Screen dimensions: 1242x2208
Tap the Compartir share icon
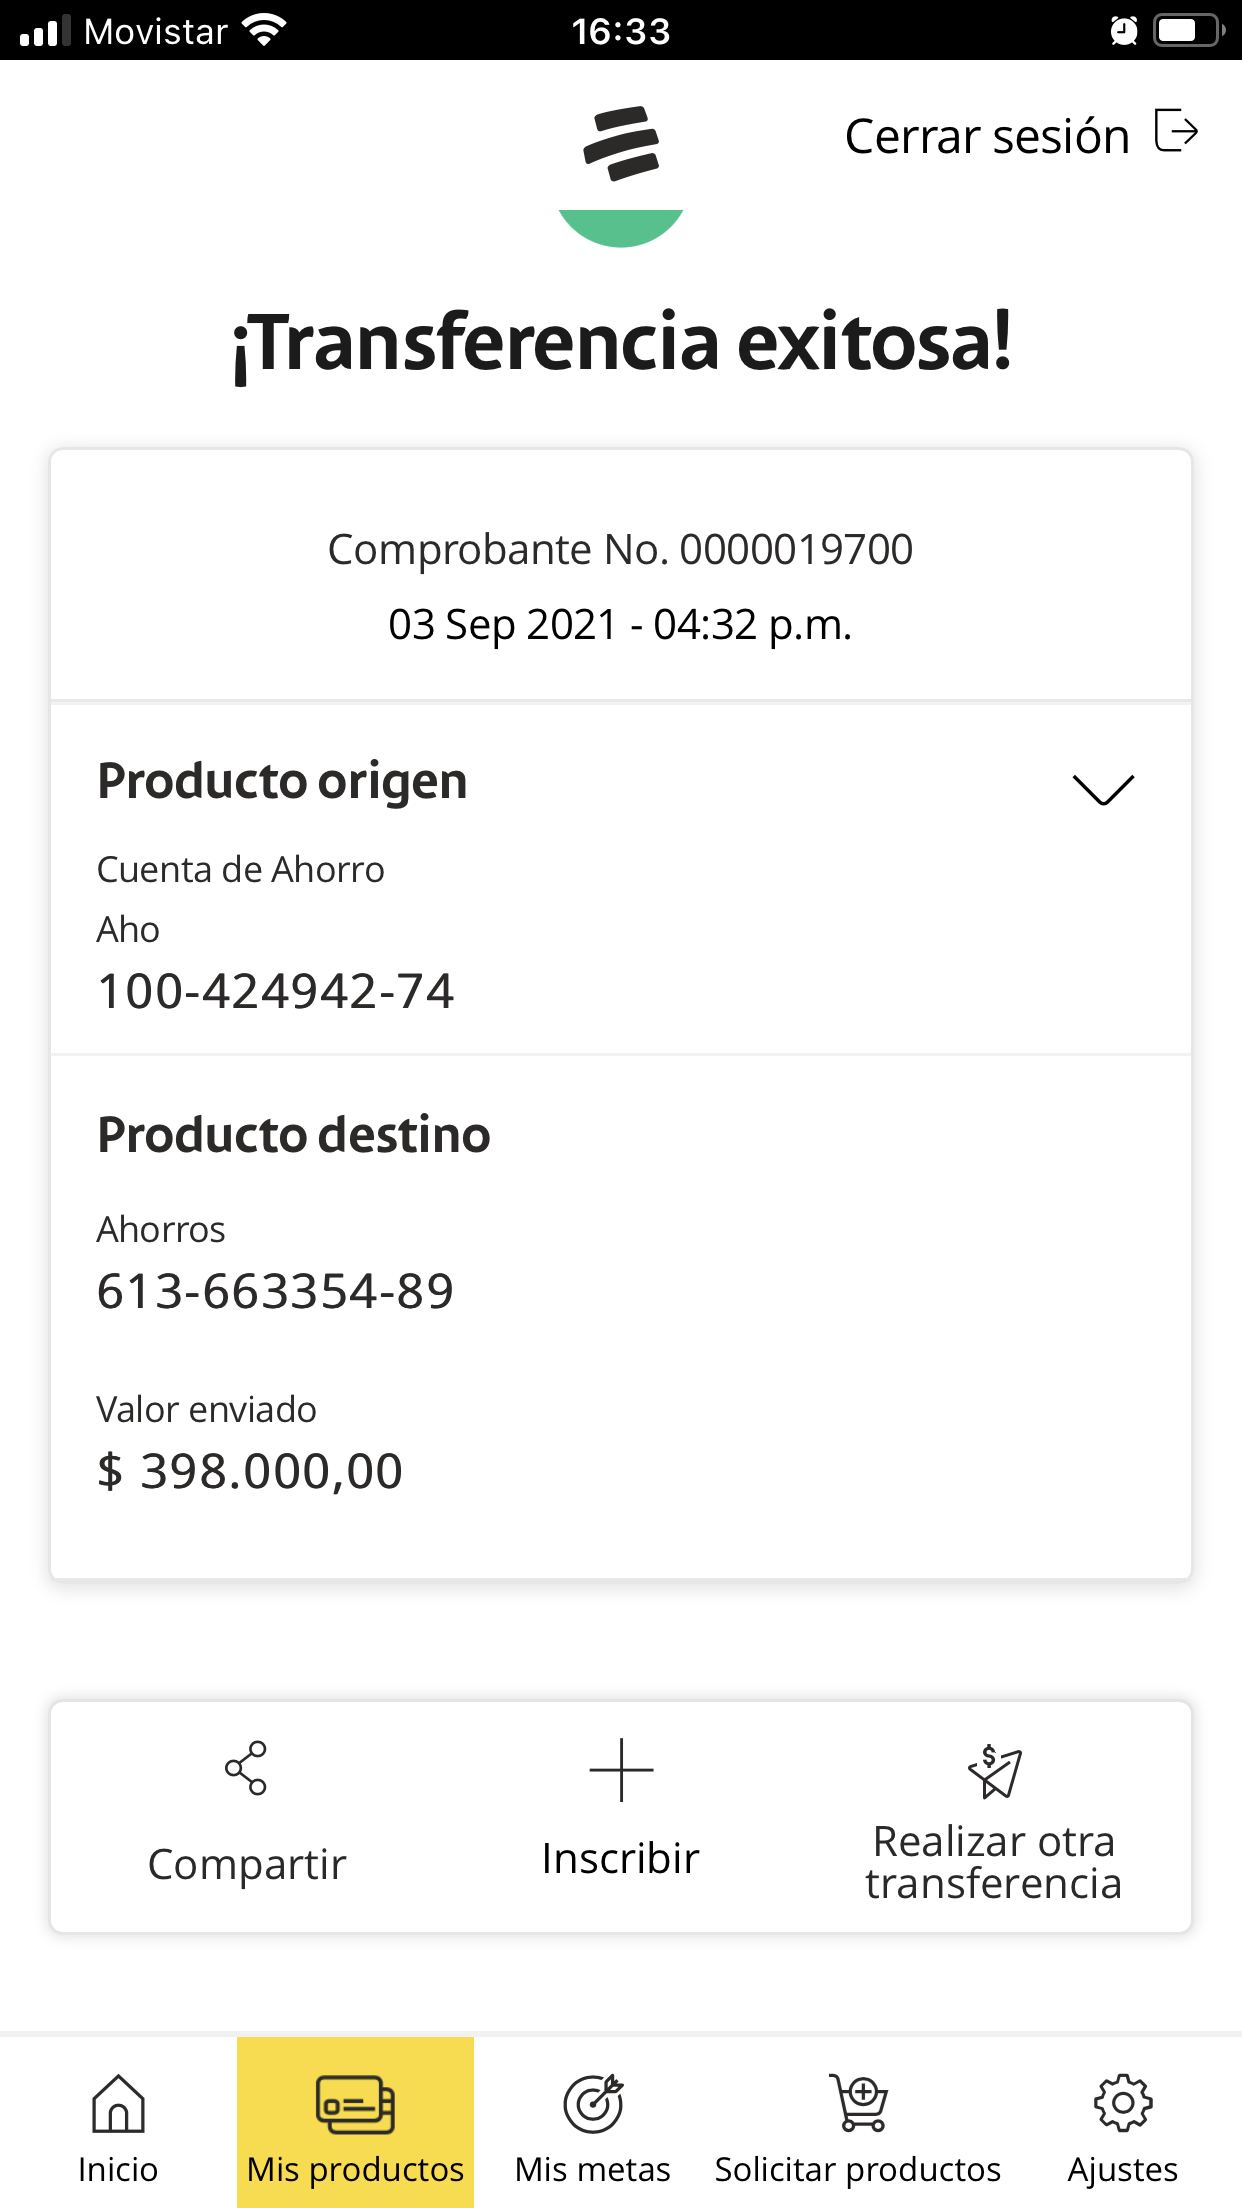coord(246,1768)
